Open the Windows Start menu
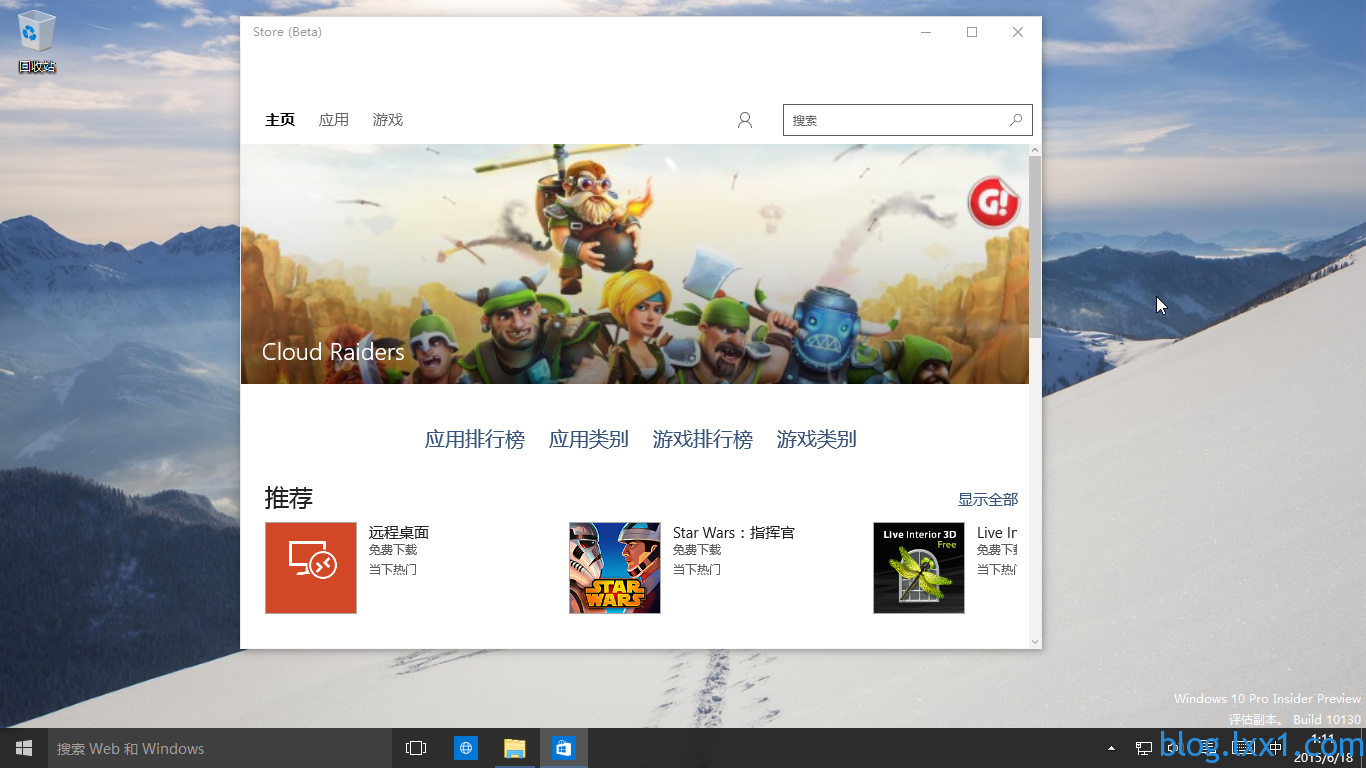1366x768 pixels. click(x=24, y=748)
